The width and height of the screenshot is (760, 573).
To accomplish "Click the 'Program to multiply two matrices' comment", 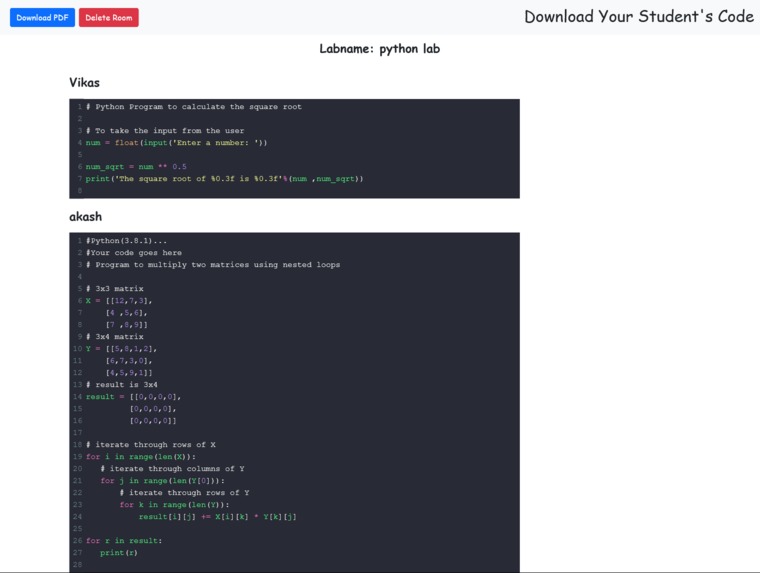I will point(213,265).
